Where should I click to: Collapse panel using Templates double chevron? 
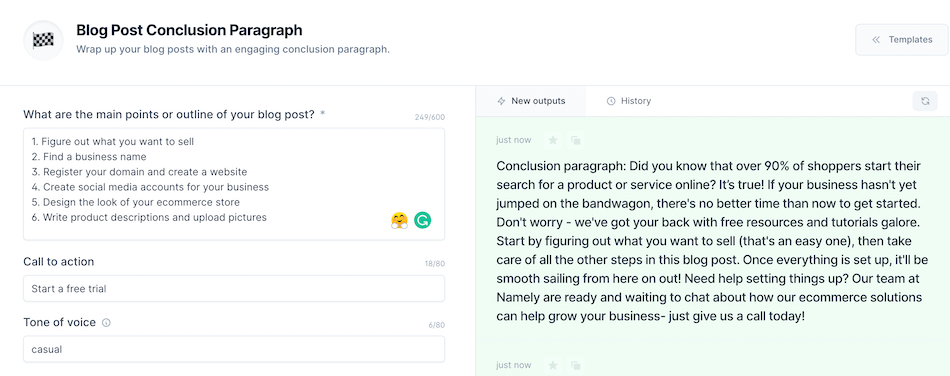(x=876, y=40)
